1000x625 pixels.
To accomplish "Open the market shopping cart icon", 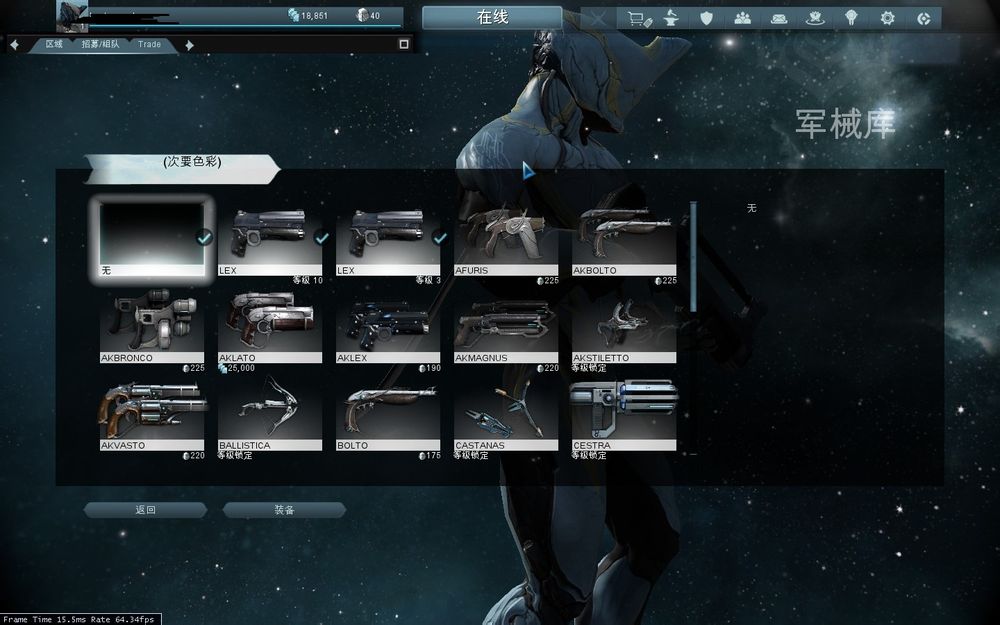I will (640, 19).
